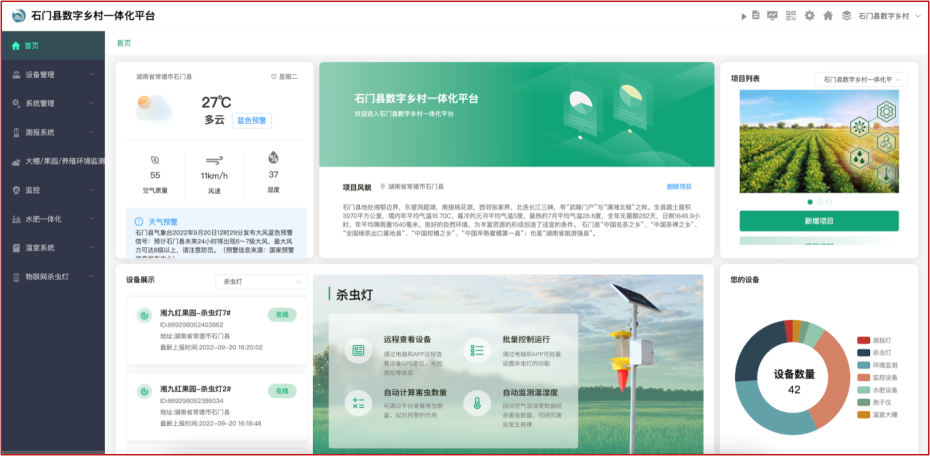Click device title 湘九红果园-杀虫灯7#
Viewport: 930px width, 456px height.
pyautogui.click(x=195, y=312)
